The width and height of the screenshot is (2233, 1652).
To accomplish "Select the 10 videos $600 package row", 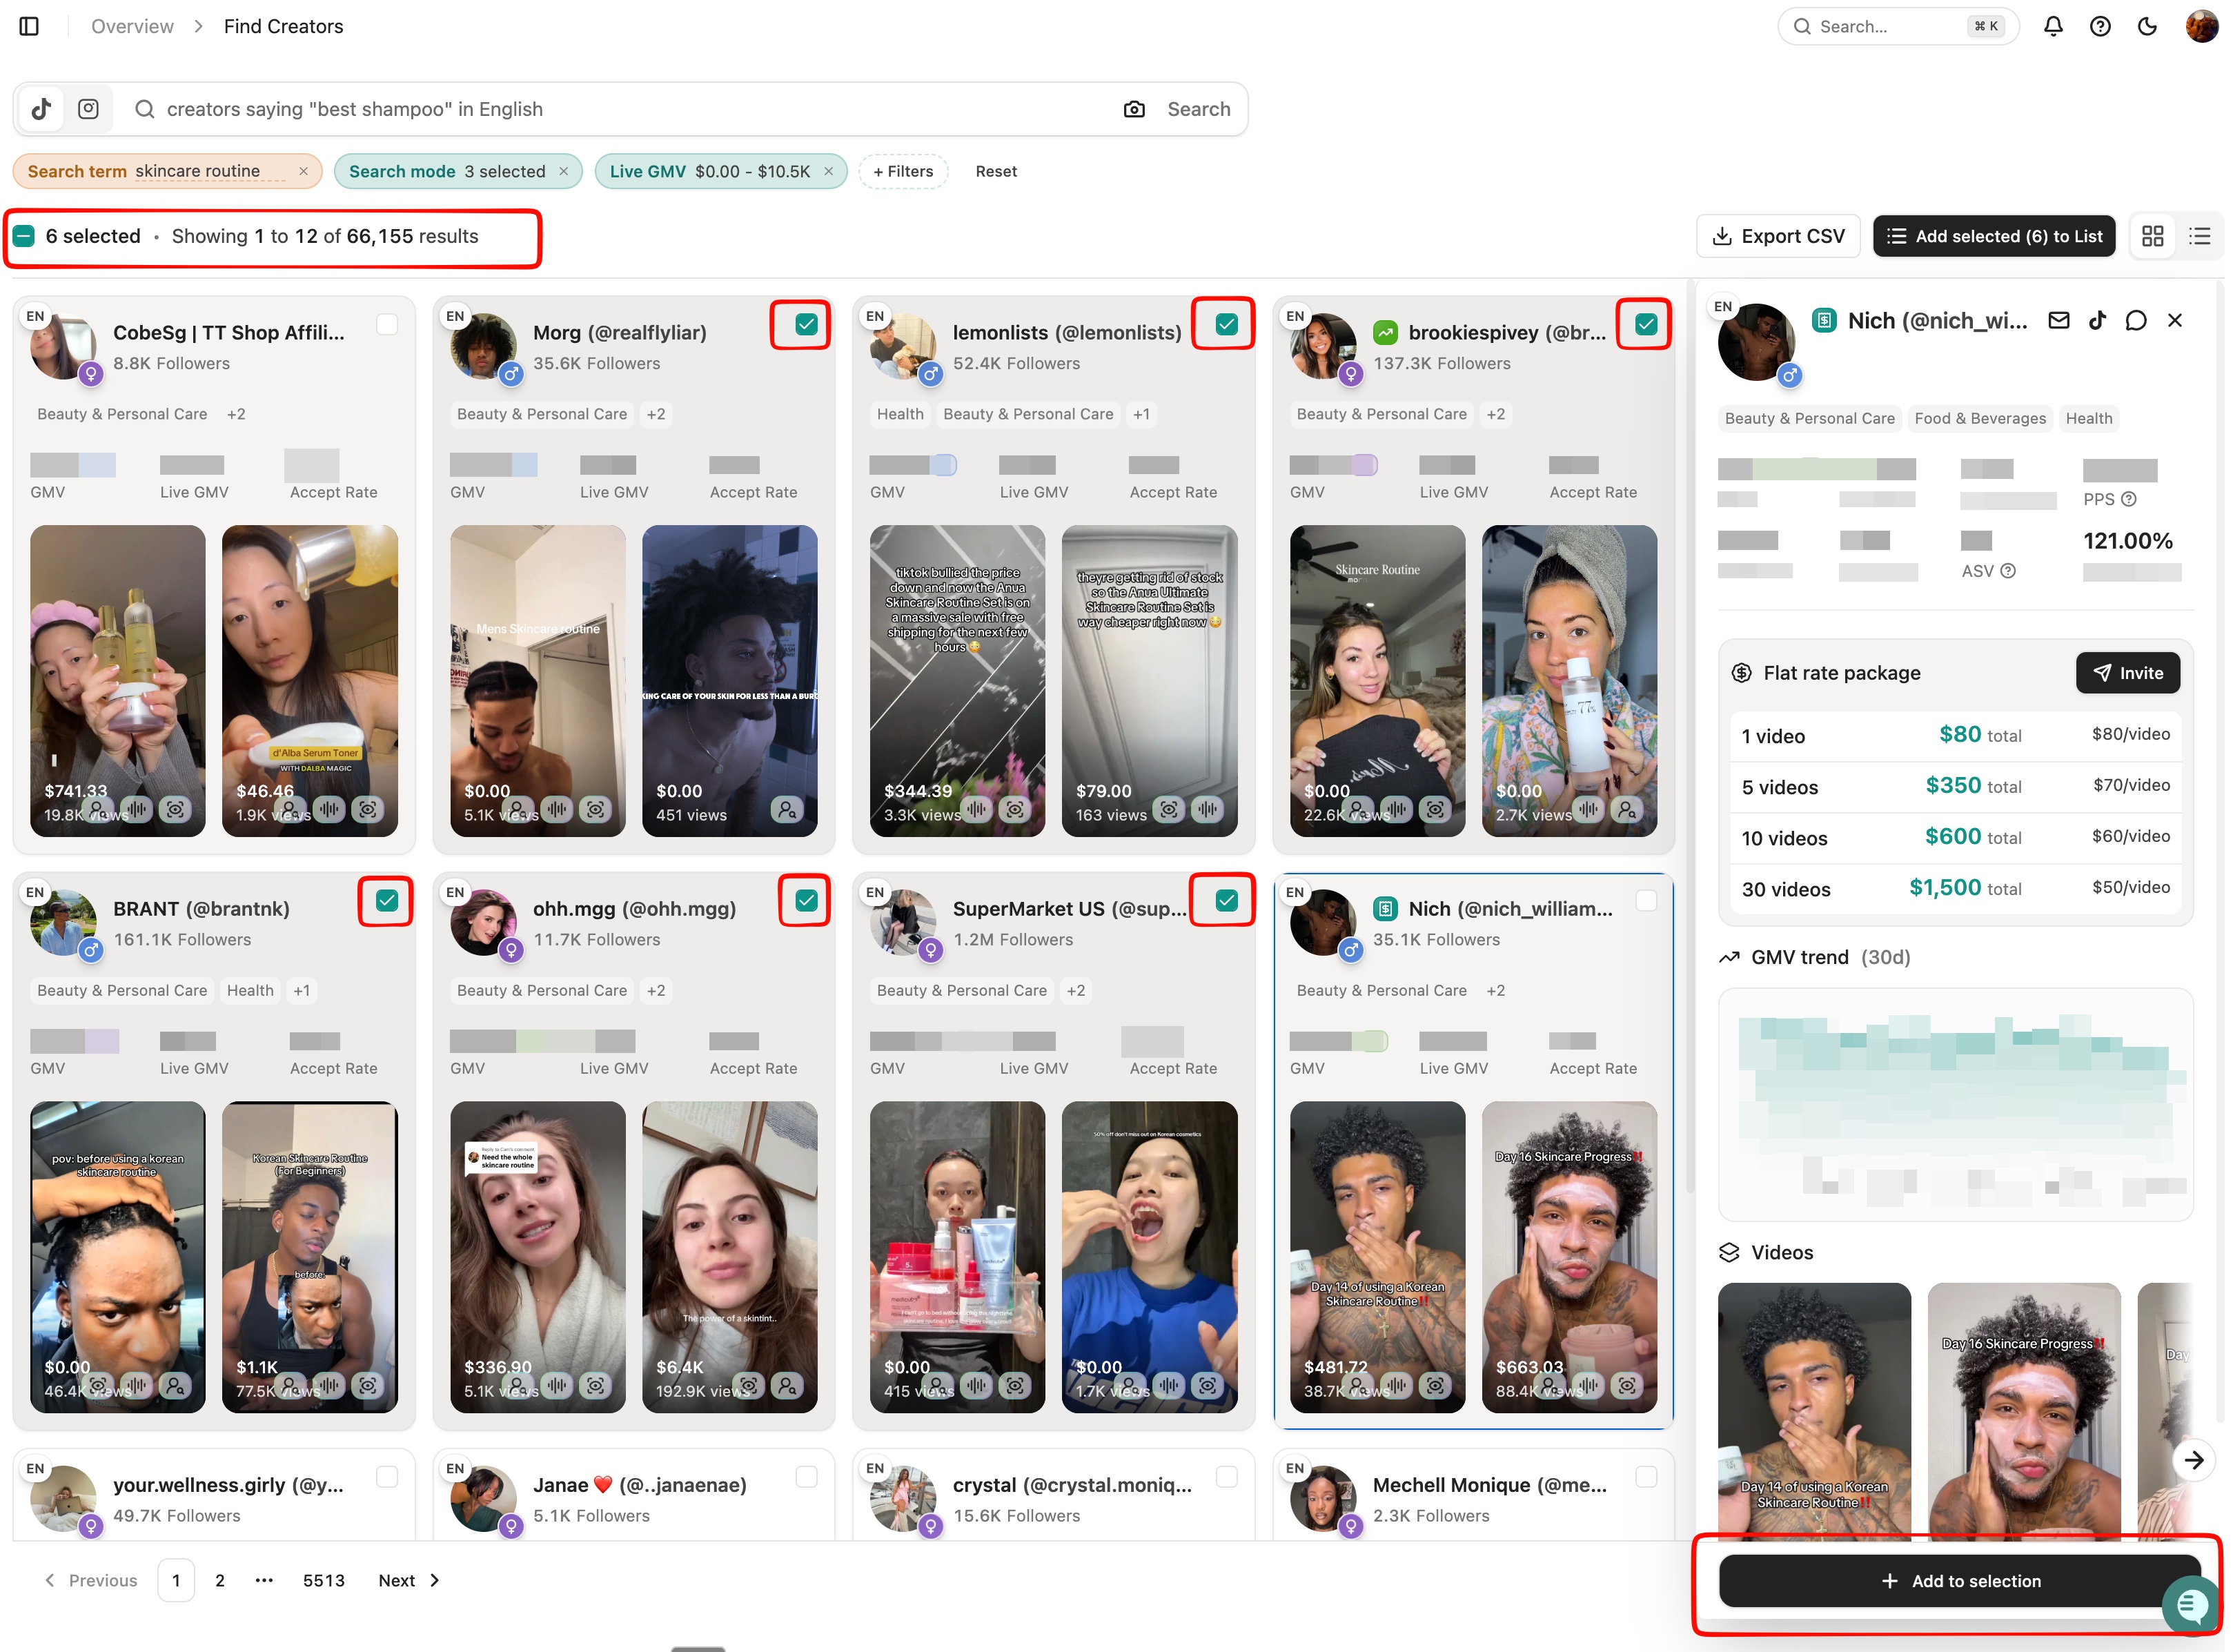I will pyautogui.click(x=1955, y=838).
